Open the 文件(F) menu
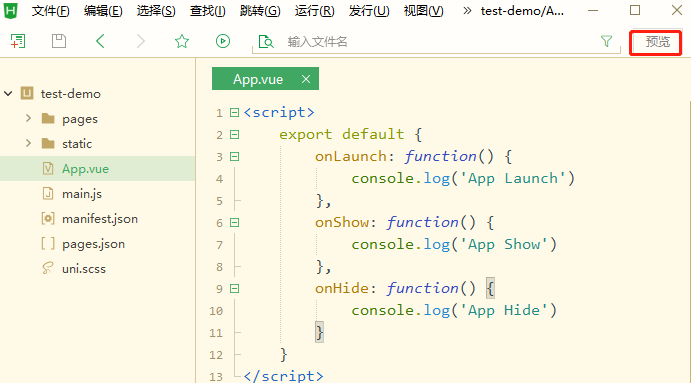Screen dimensions: 691x383 pyautogui.click(x=50, y=11)
